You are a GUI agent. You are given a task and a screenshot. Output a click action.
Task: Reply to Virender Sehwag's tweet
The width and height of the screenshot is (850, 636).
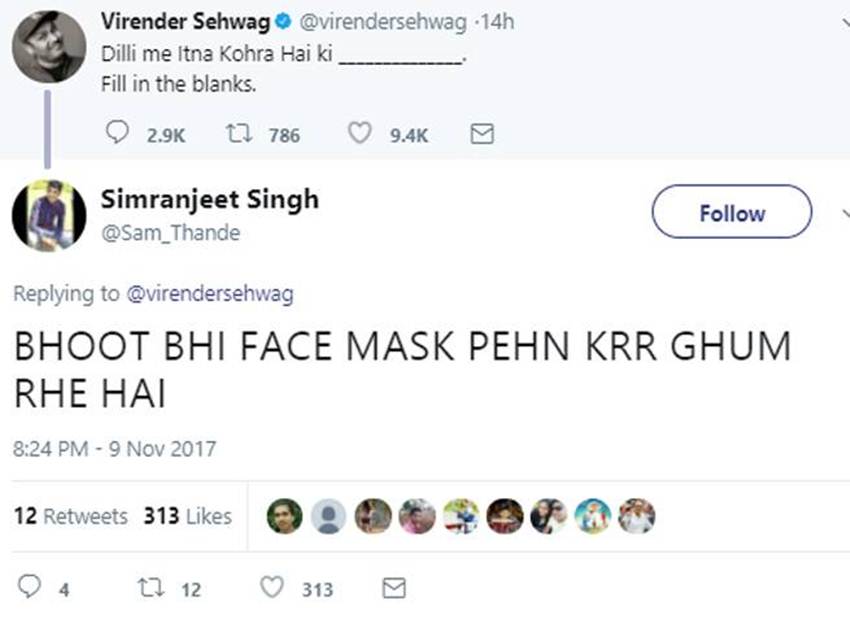pyautogui.click(x=118, y=133)
